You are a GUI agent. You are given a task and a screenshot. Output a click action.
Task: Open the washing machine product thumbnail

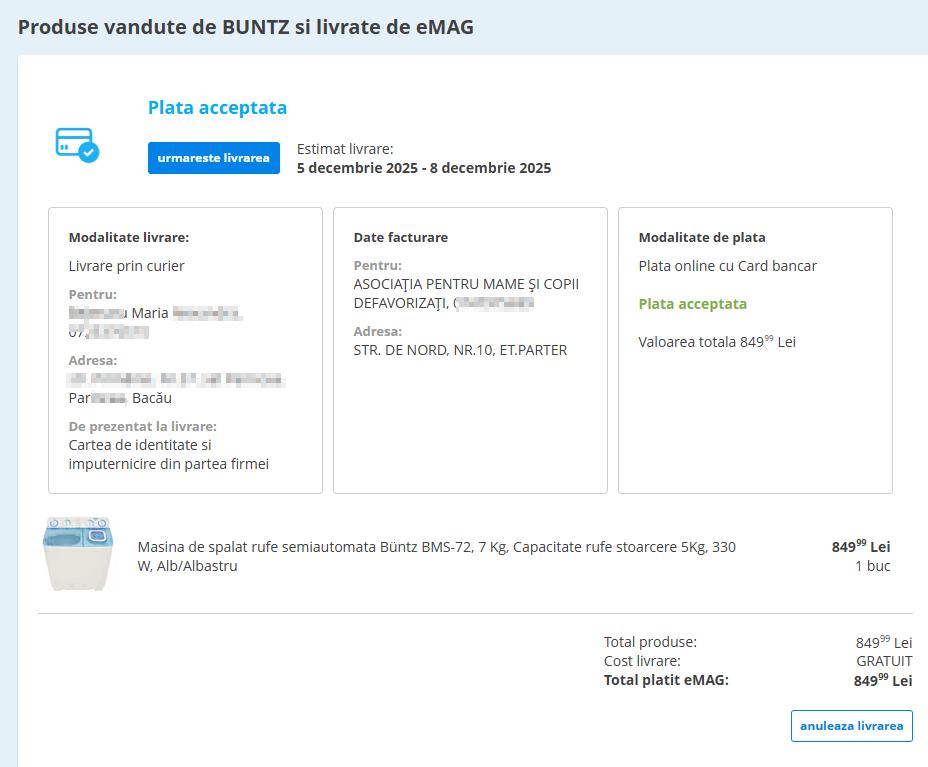coord(78,553)
